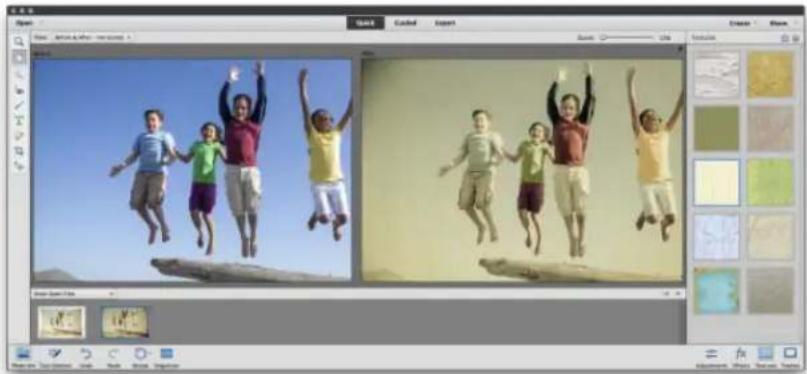Select the Zoom magnifier tool
This screenshot has width=807, height=374.
pos(19,42)
